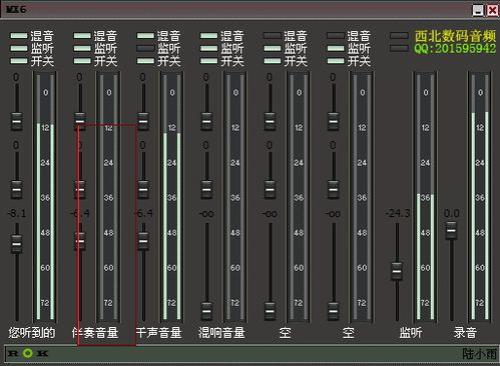Viewport: 500px width, 366px height.
Task: Click the level meter of the 混响音量 channel
Action: click(235, 197)
